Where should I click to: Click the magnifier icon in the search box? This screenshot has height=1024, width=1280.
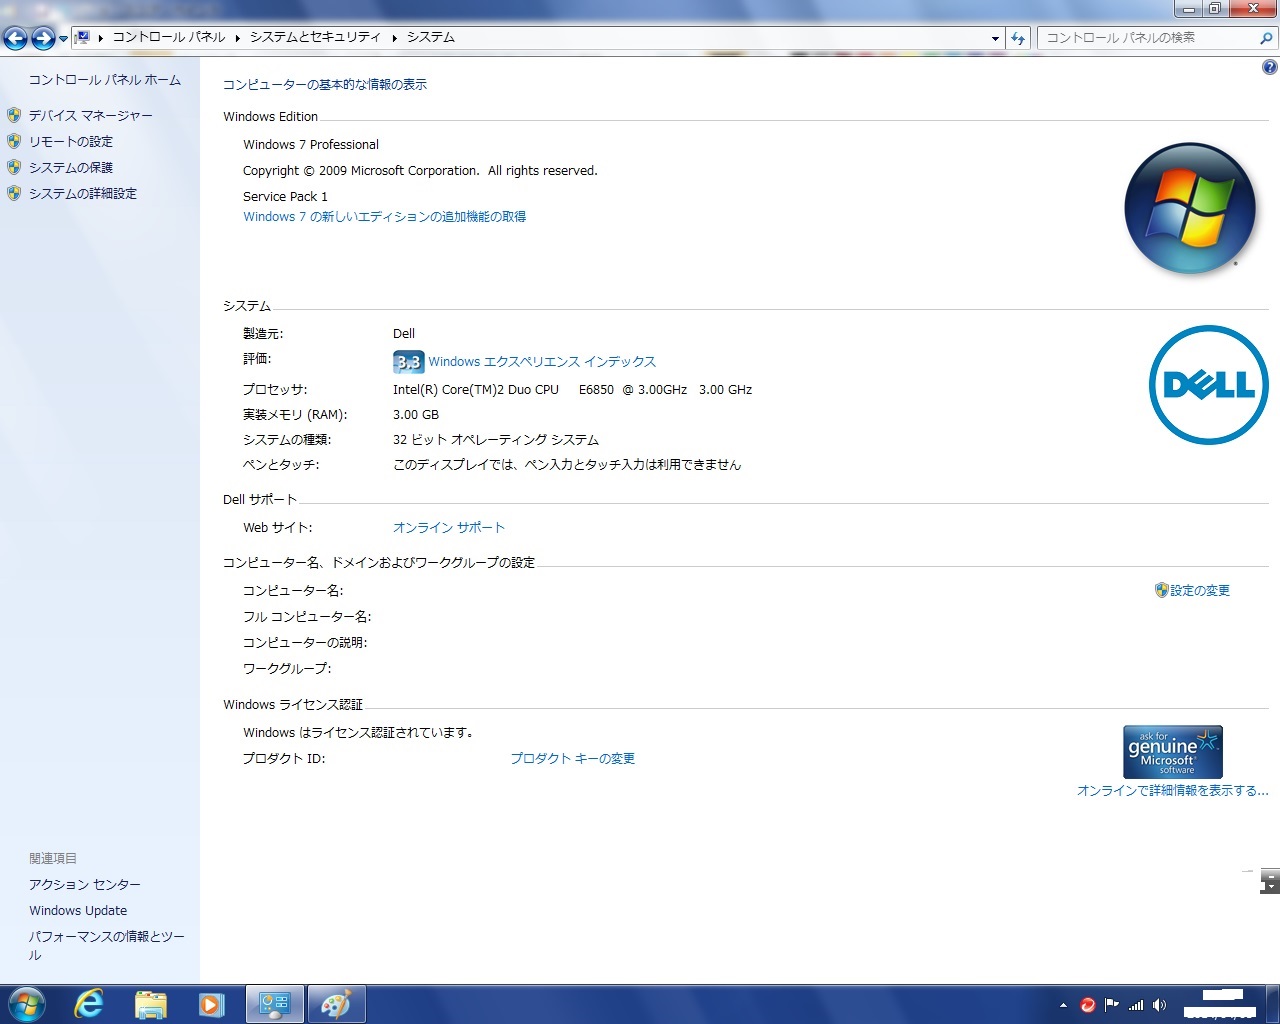coord(1267,38)
